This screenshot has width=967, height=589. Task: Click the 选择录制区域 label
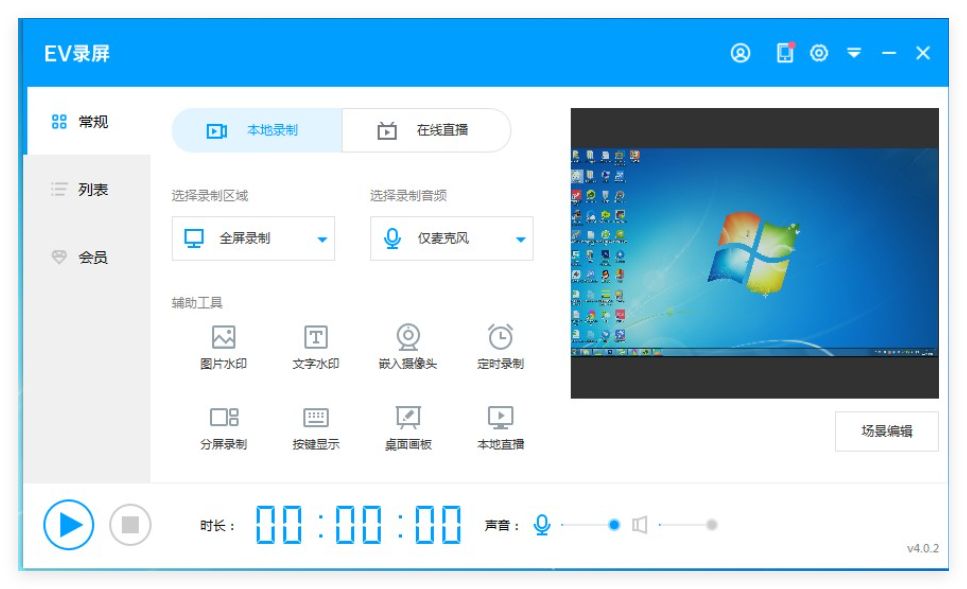(x=210, y=196)
